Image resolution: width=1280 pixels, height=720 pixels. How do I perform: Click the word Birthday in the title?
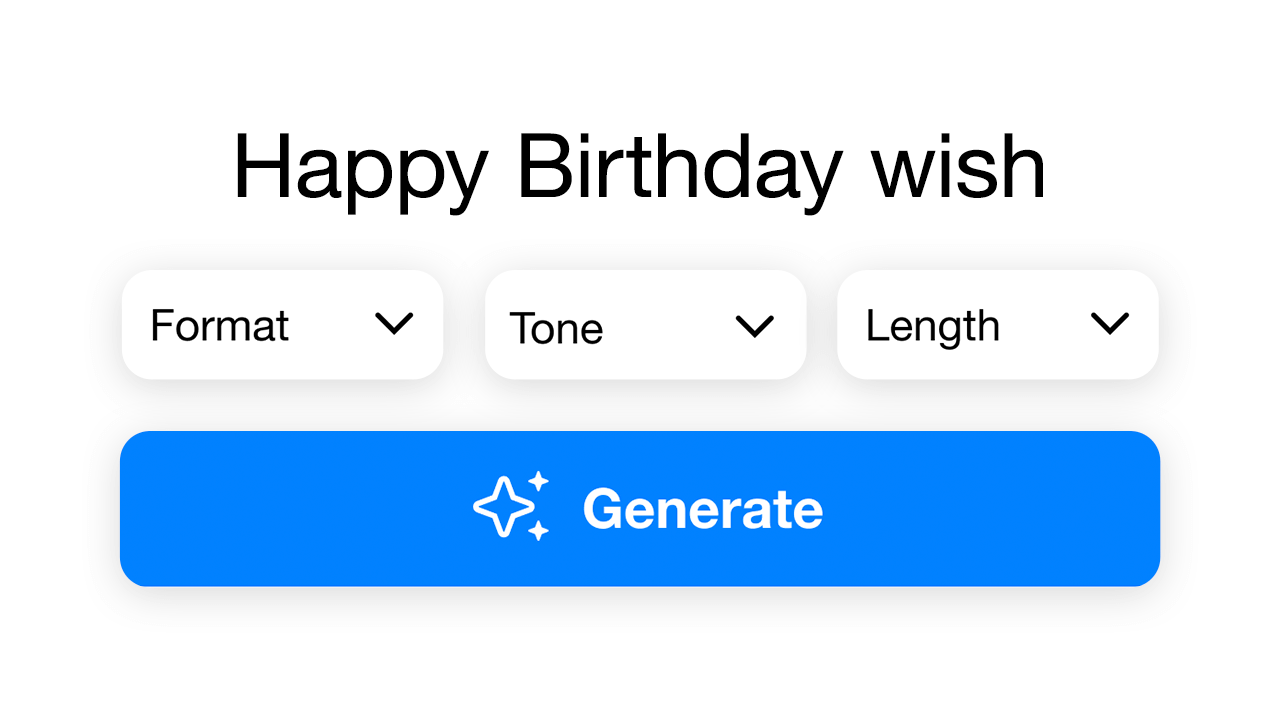(x=679, y=170)
